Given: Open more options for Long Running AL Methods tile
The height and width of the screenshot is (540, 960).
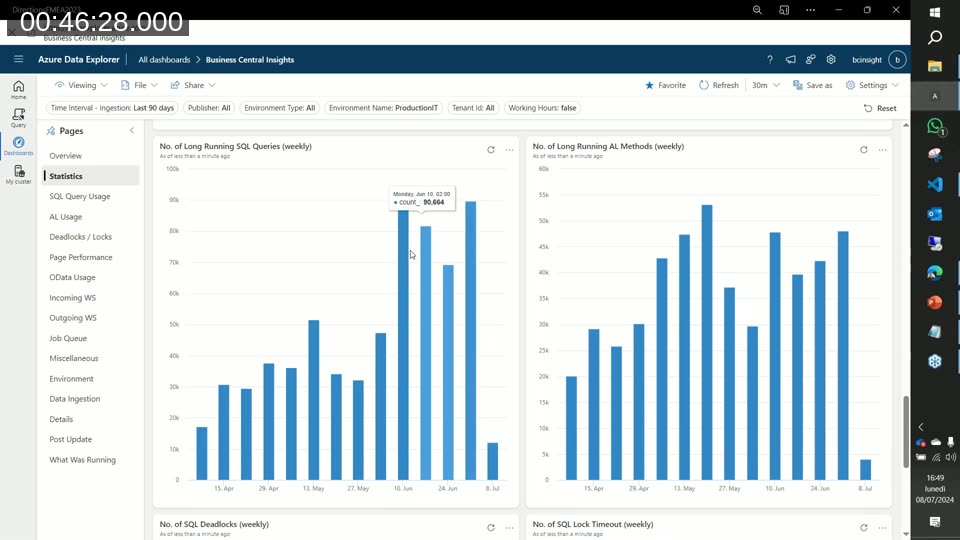Looking at the screenshot, I should tap(882, 149).
